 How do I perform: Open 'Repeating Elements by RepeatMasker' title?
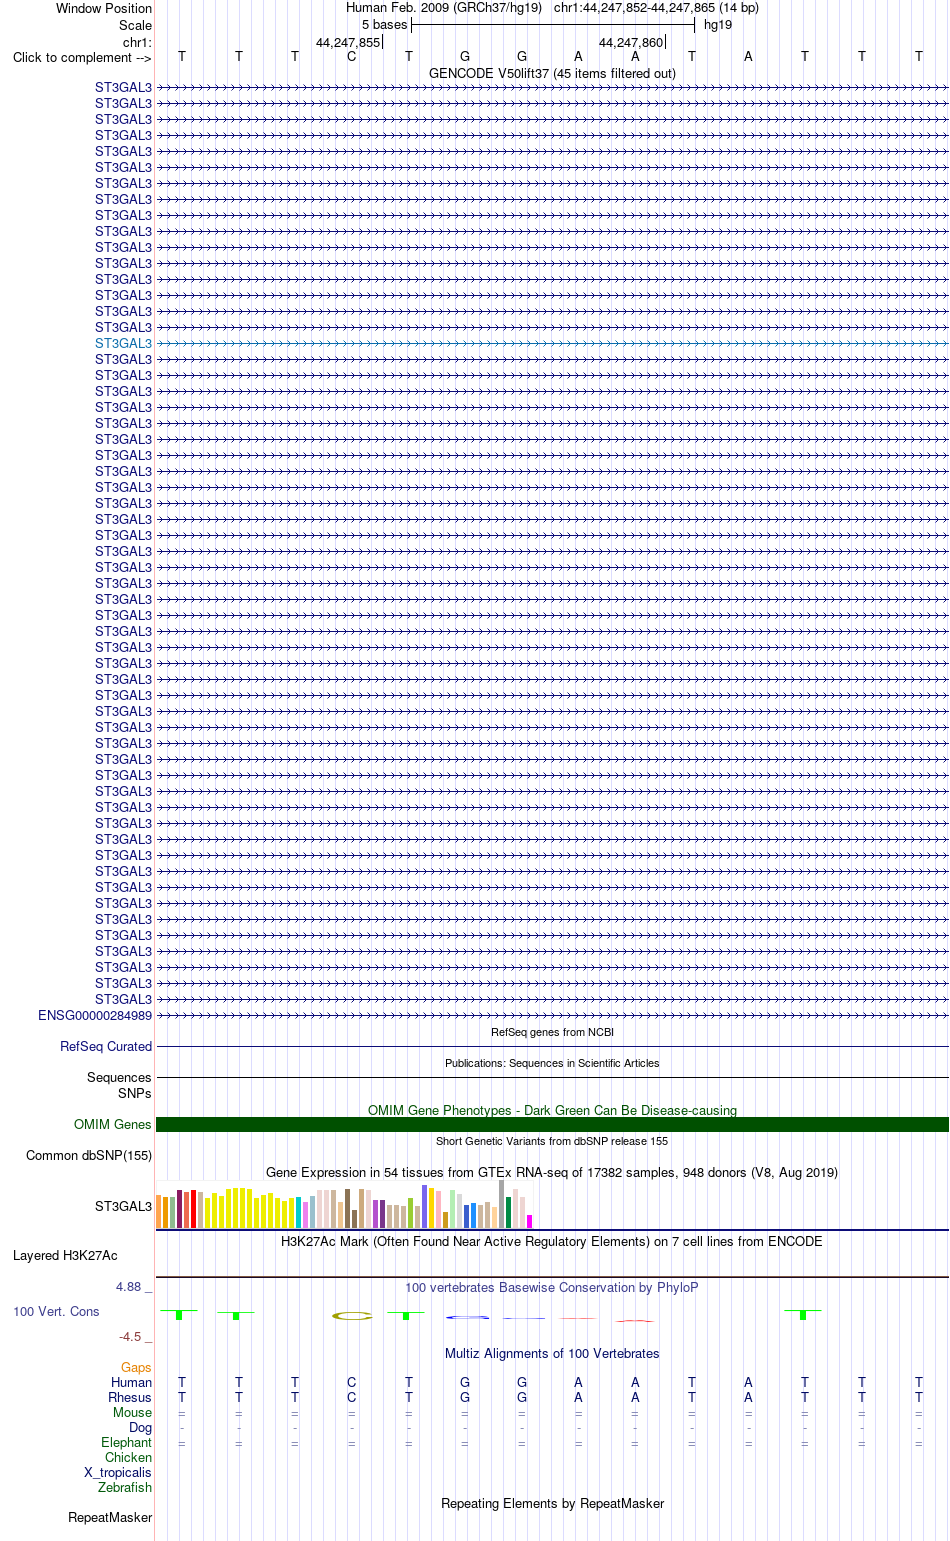552,1504
